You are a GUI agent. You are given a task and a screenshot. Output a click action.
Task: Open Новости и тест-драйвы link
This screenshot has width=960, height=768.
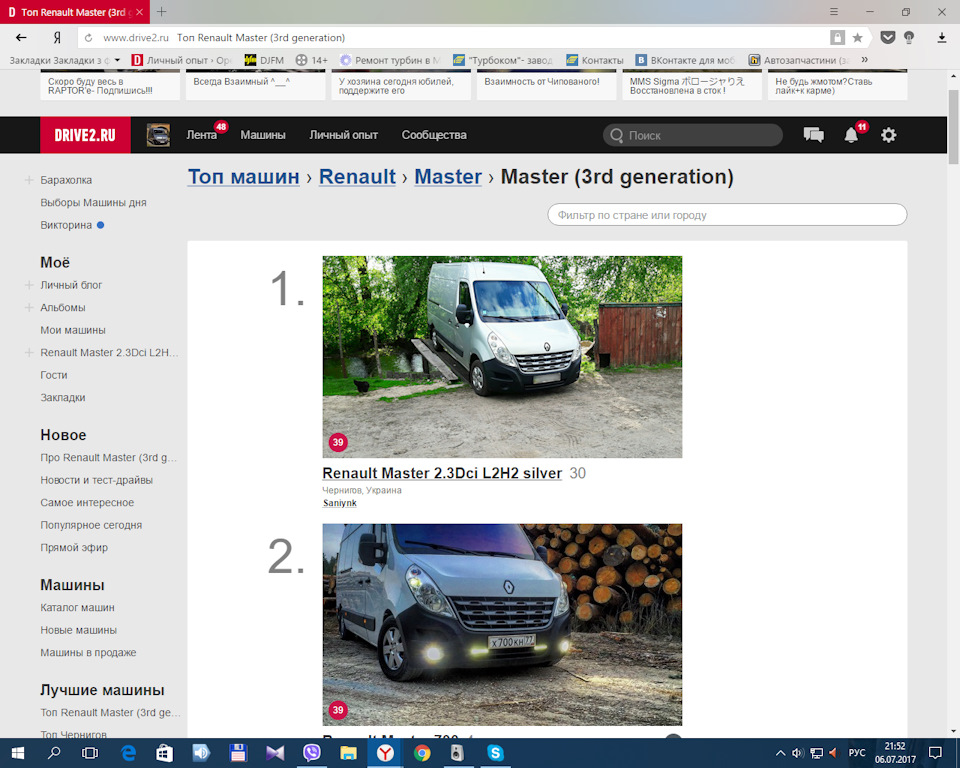pos(97,480)
